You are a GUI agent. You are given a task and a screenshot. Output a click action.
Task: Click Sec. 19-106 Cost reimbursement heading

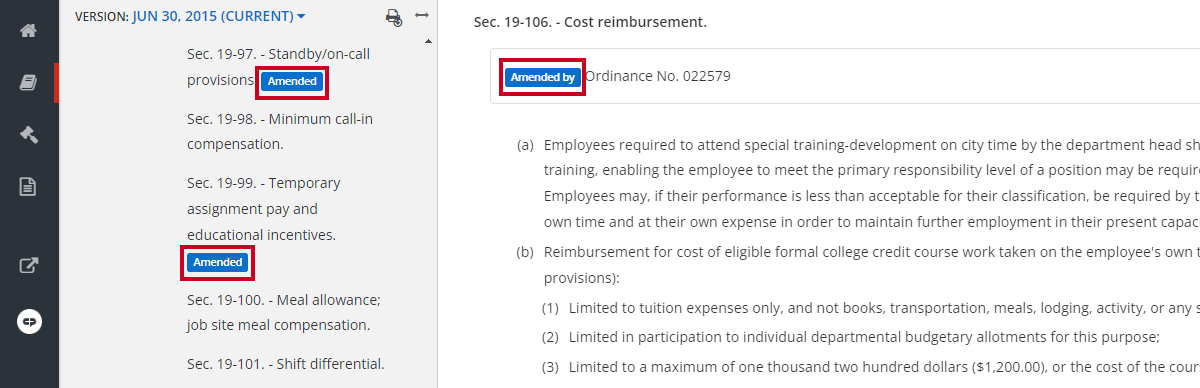point(590,21)
